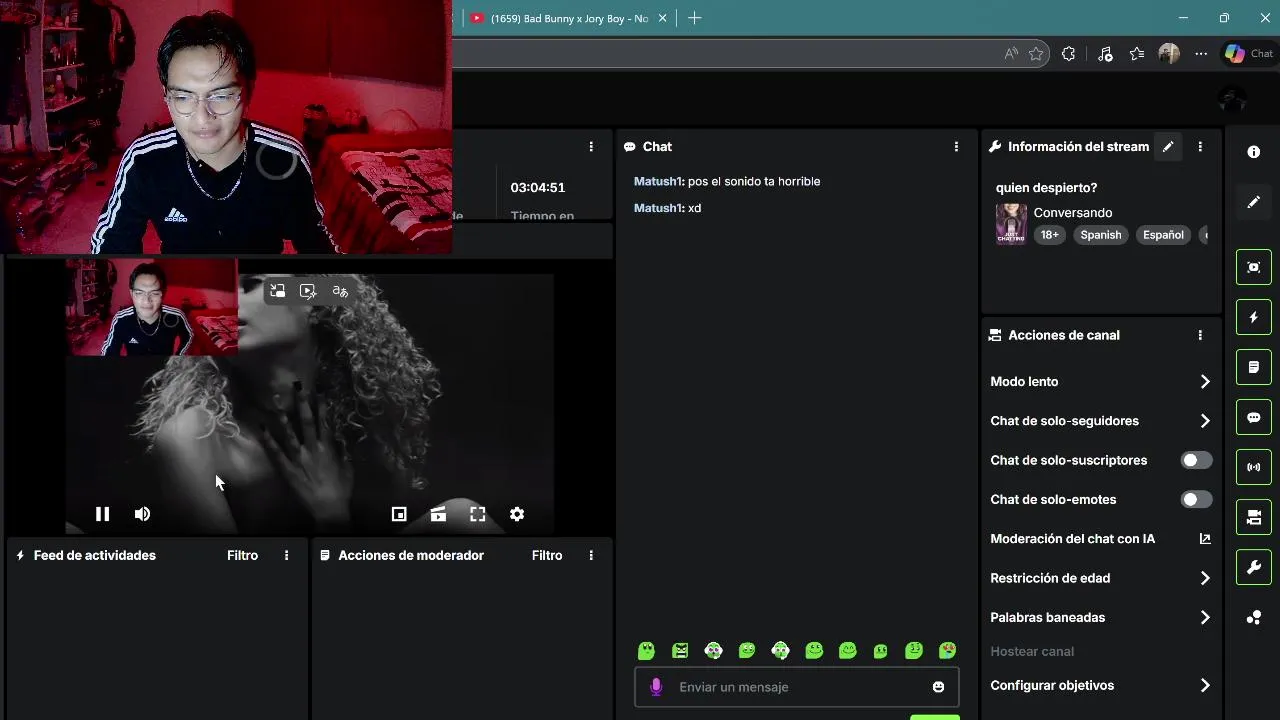Open Feed de actividades options menu

tap(286, 555)
